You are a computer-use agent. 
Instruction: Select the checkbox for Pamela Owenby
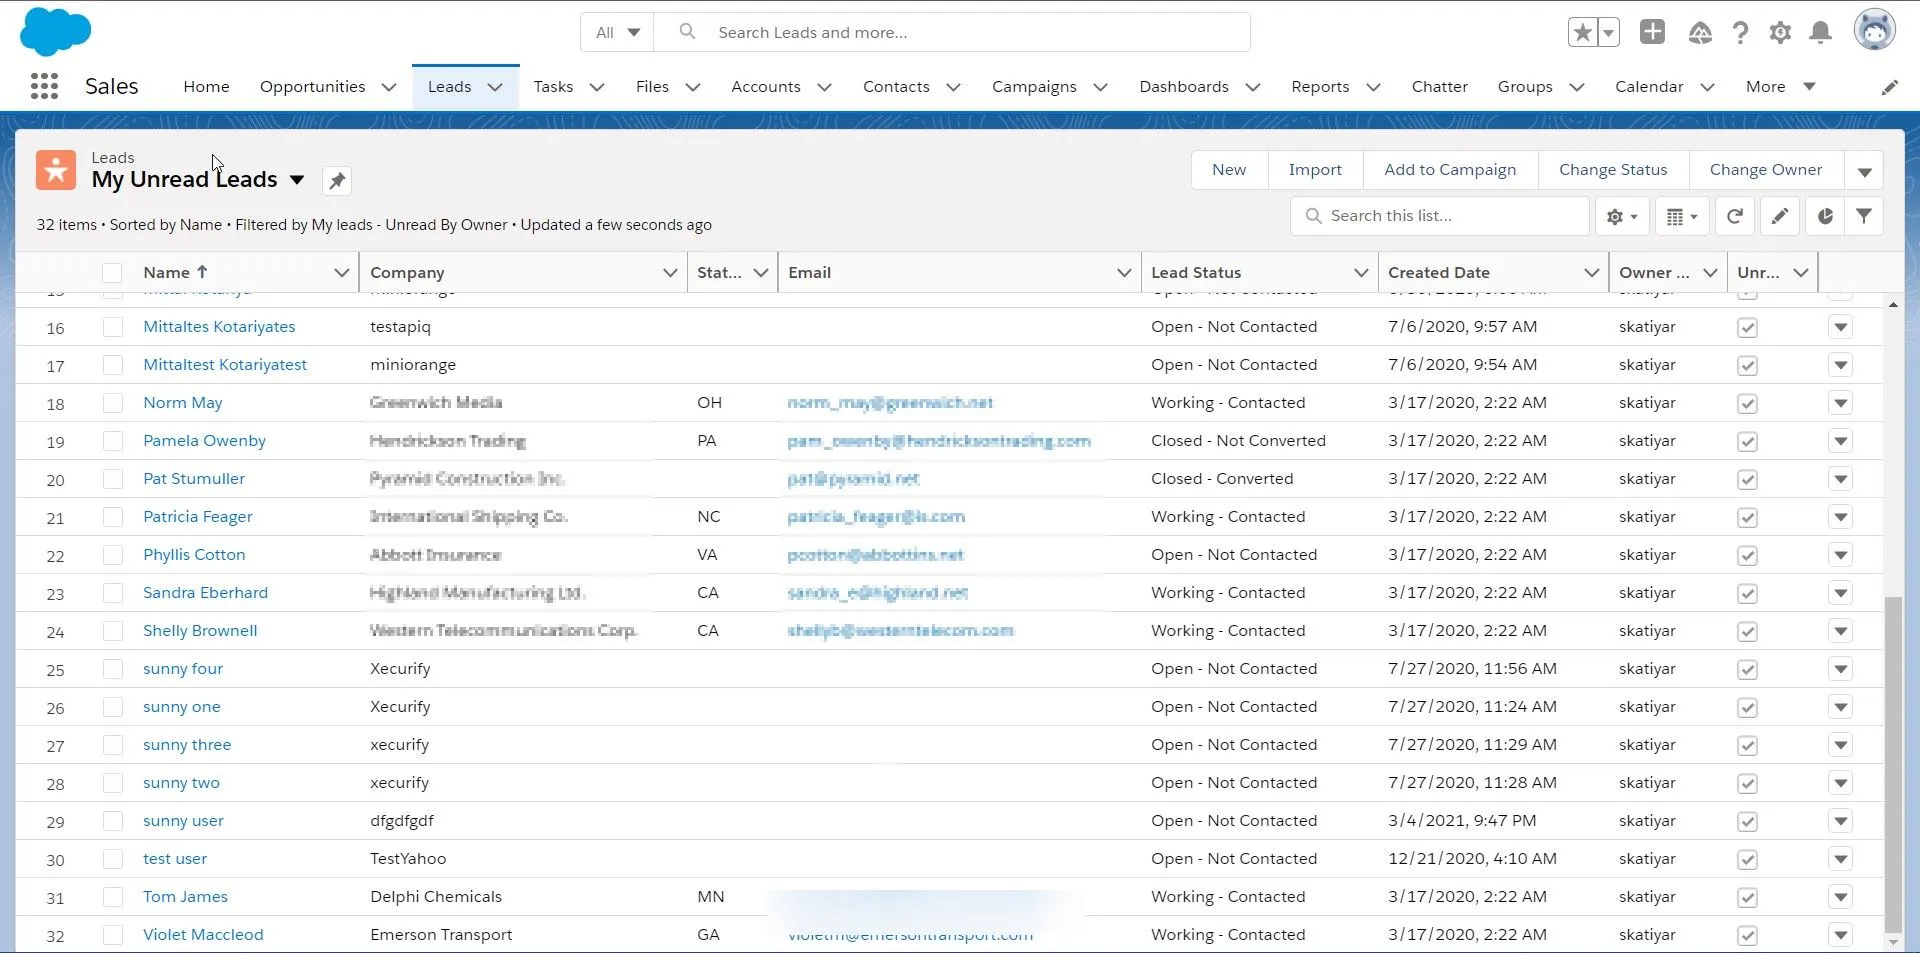pos(113,441)
